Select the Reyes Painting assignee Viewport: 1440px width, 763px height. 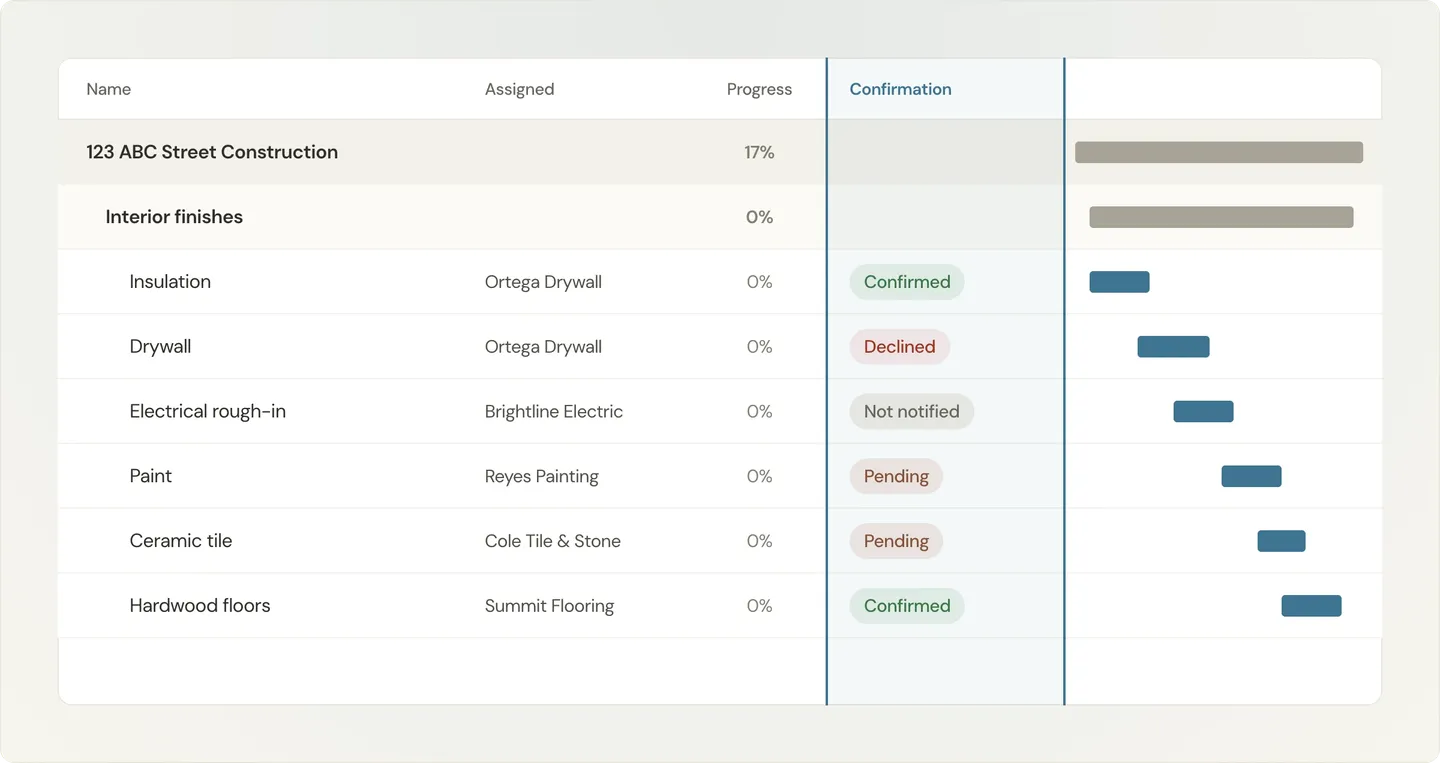click(x=542, y=476)
